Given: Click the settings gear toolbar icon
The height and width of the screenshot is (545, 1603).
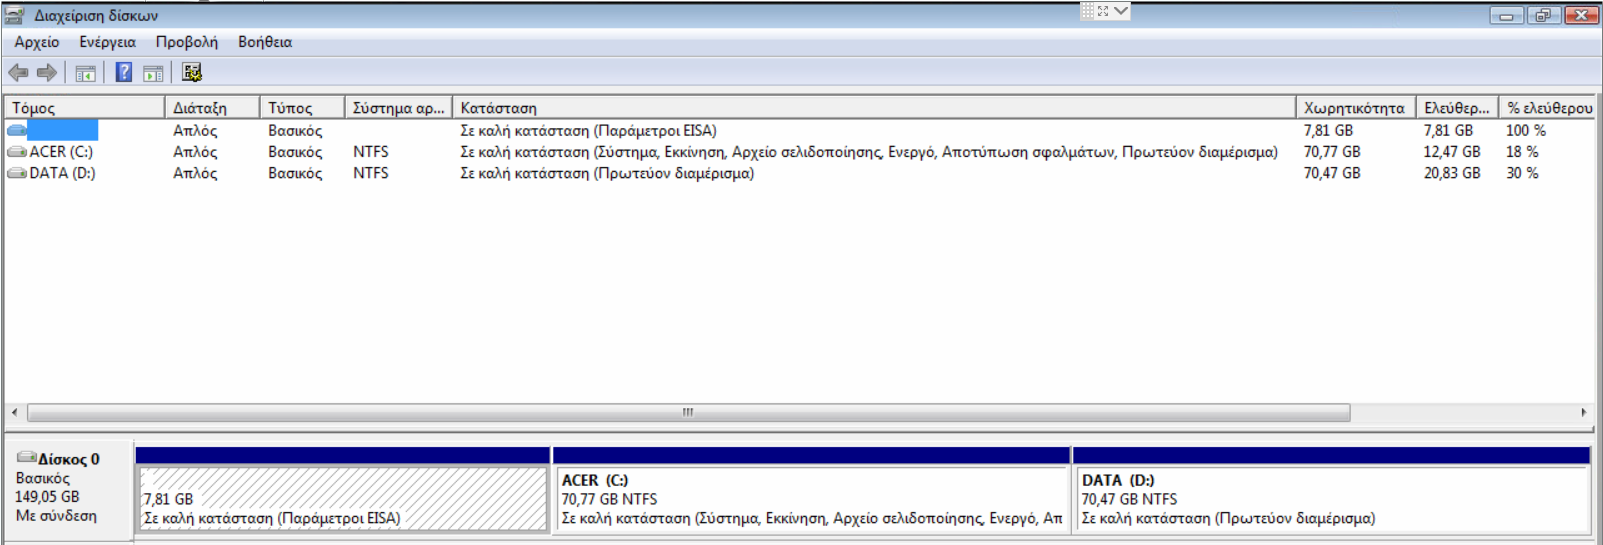Looking at the screenshot, I should click(192, 72).
